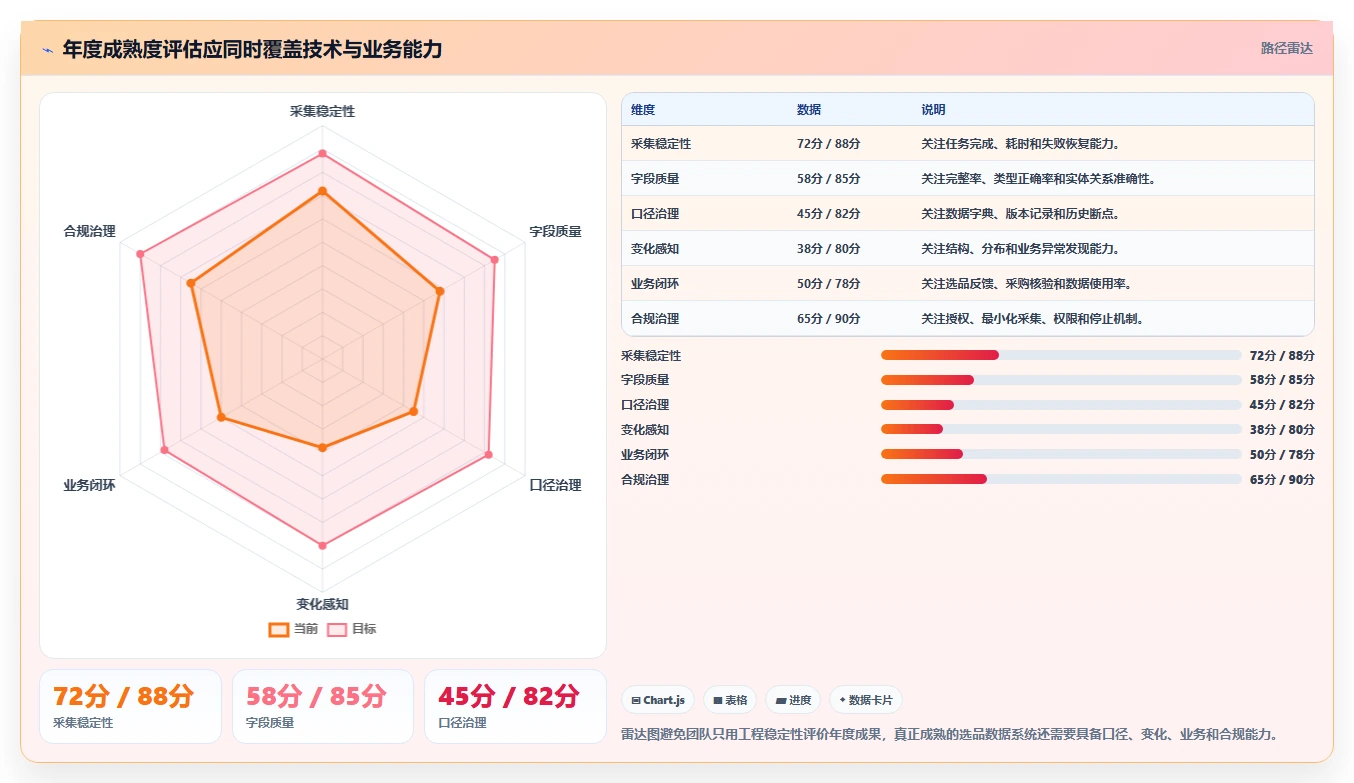Click the summary sentence beginning 雷达图避免团队
The height and width of the screenshot is (783, 1354).
(x=949, y=734)
